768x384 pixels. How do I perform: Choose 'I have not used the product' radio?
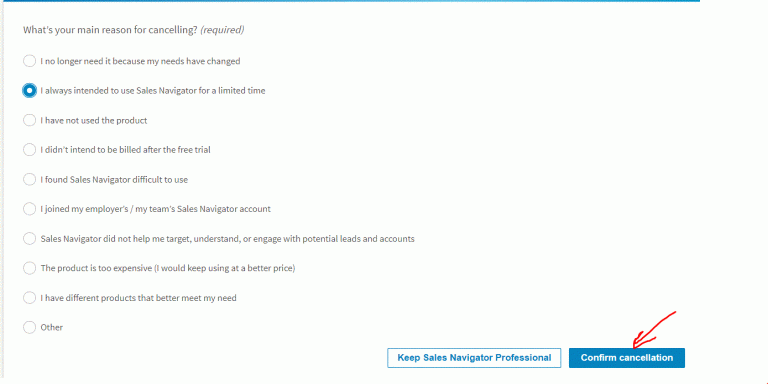29,120
